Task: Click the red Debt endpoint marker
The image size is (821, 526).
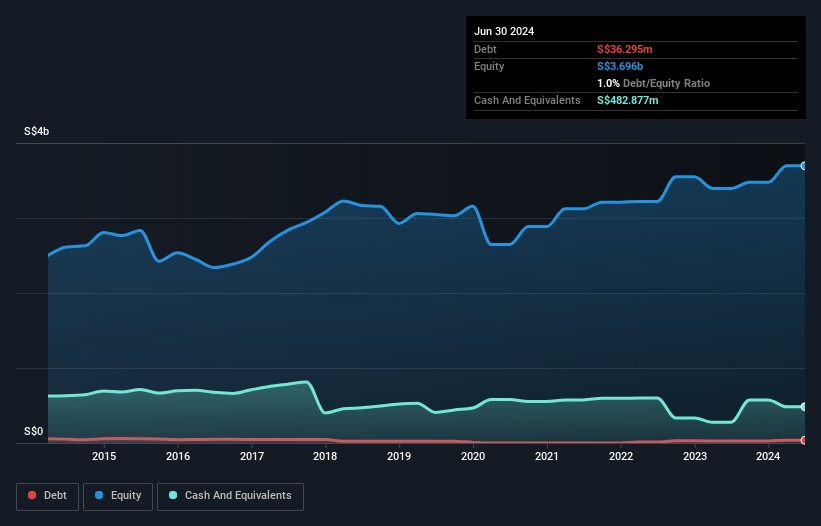Action: 804,440
